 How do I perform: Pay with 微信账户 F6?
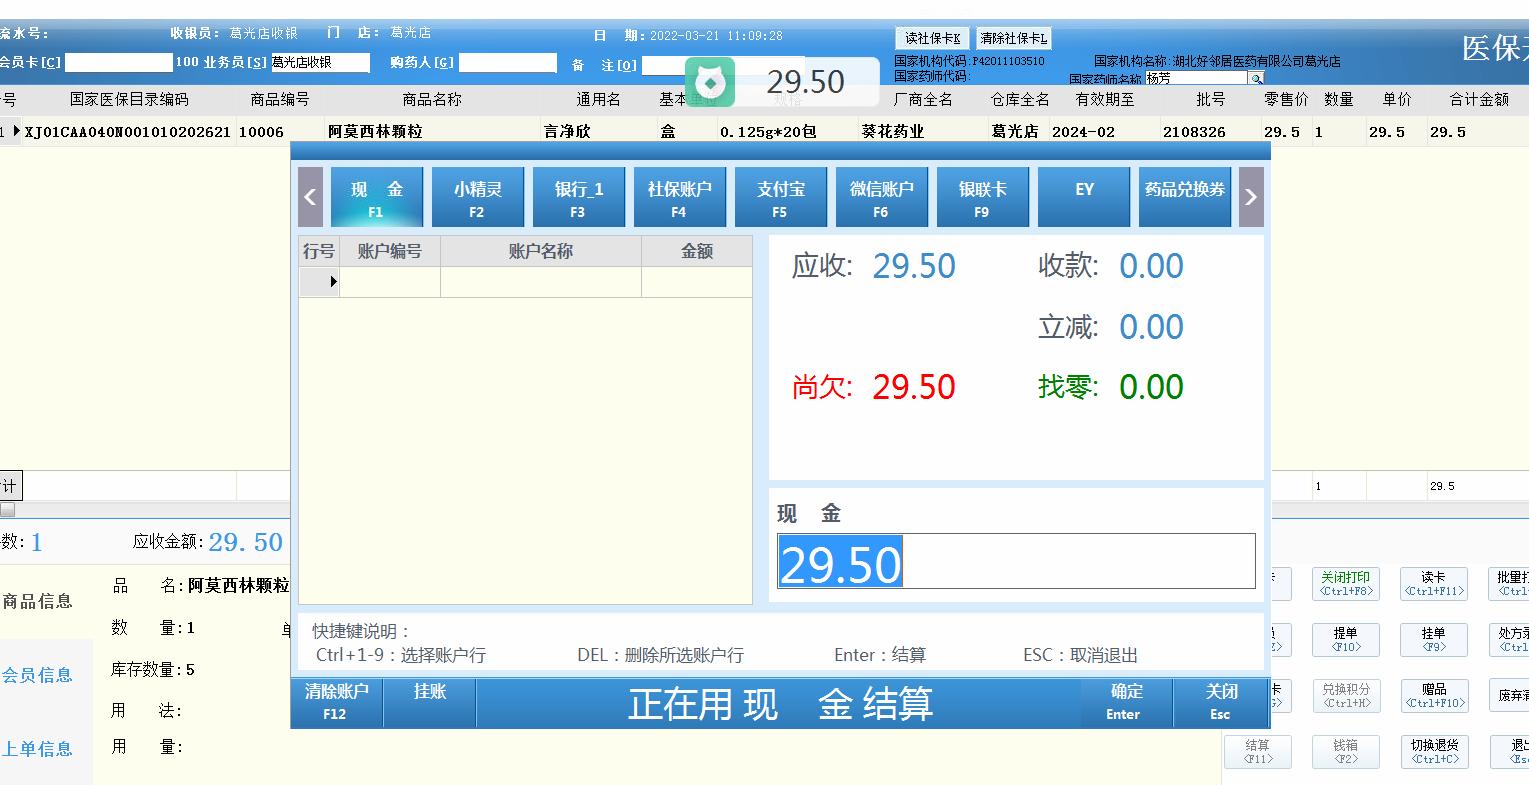point(881,197)
